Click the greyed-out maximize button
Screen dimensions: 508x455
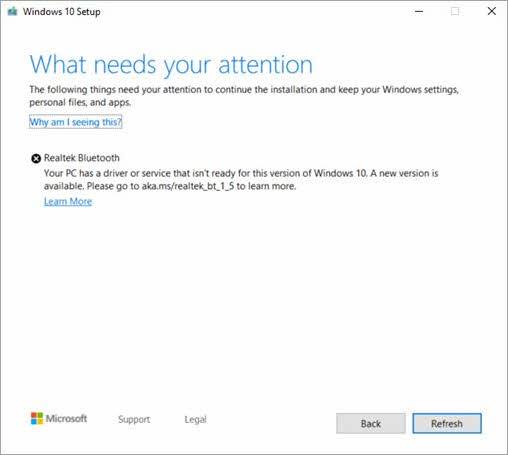click(x=455, y=11)
